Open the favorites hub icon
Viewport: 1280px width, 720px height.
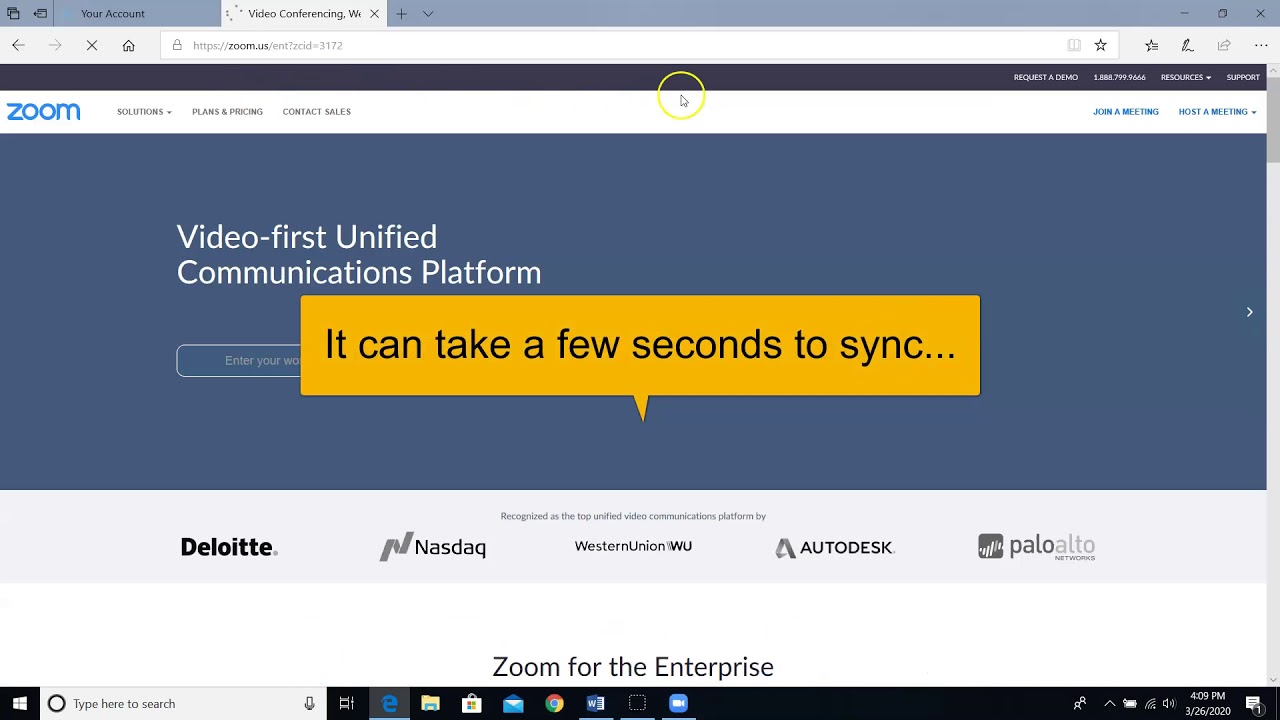[1151, 45]
